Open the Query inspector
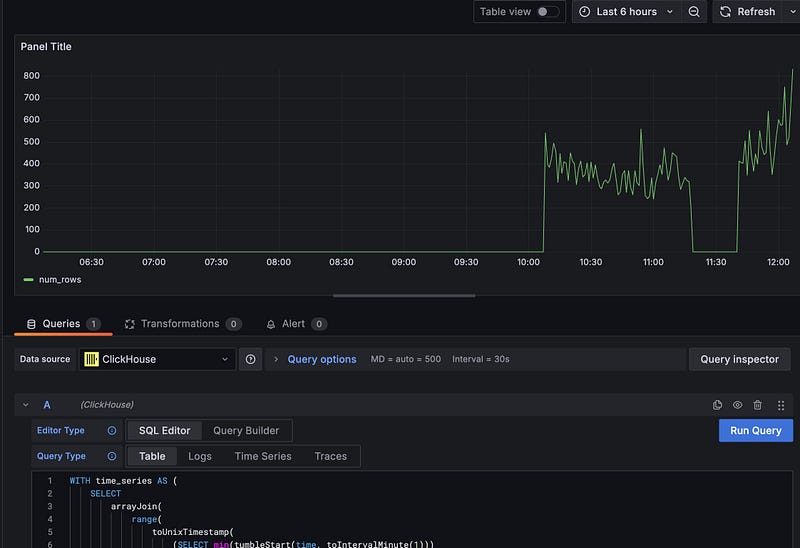 tap(739, 359)
